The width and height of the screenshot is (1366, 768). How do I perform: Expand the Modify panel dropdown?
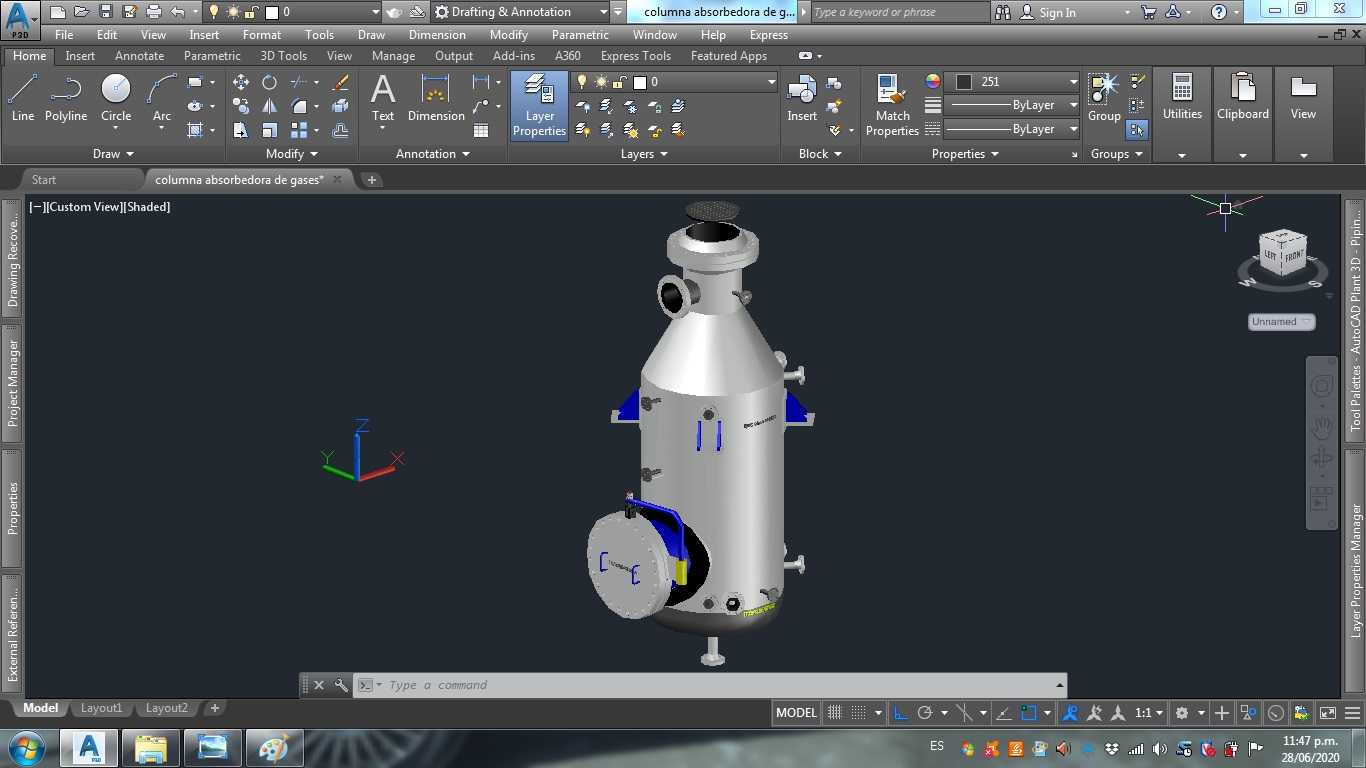click(292, 154)
